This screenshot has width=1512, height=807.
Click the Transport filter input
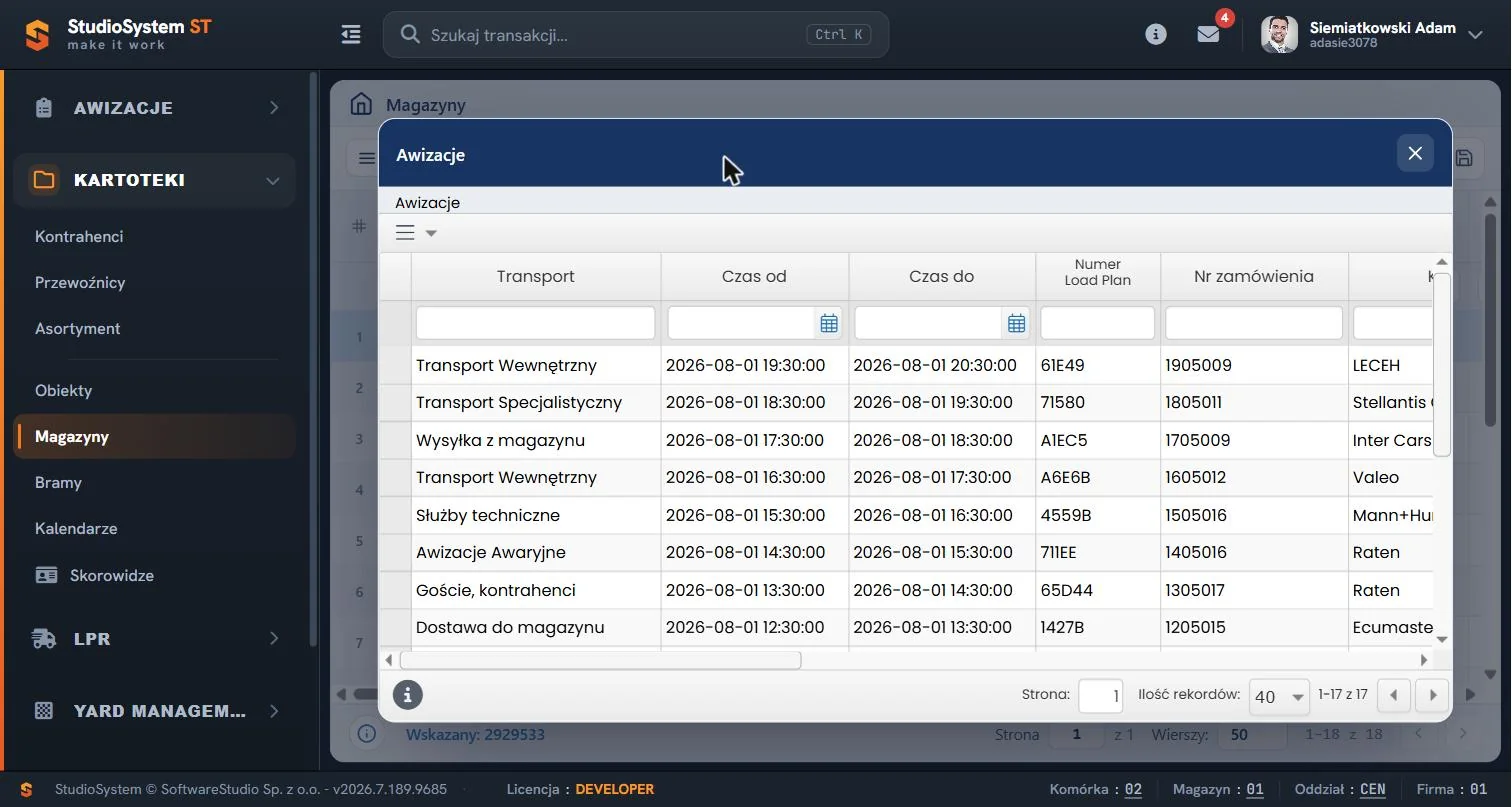pos(535,323)
